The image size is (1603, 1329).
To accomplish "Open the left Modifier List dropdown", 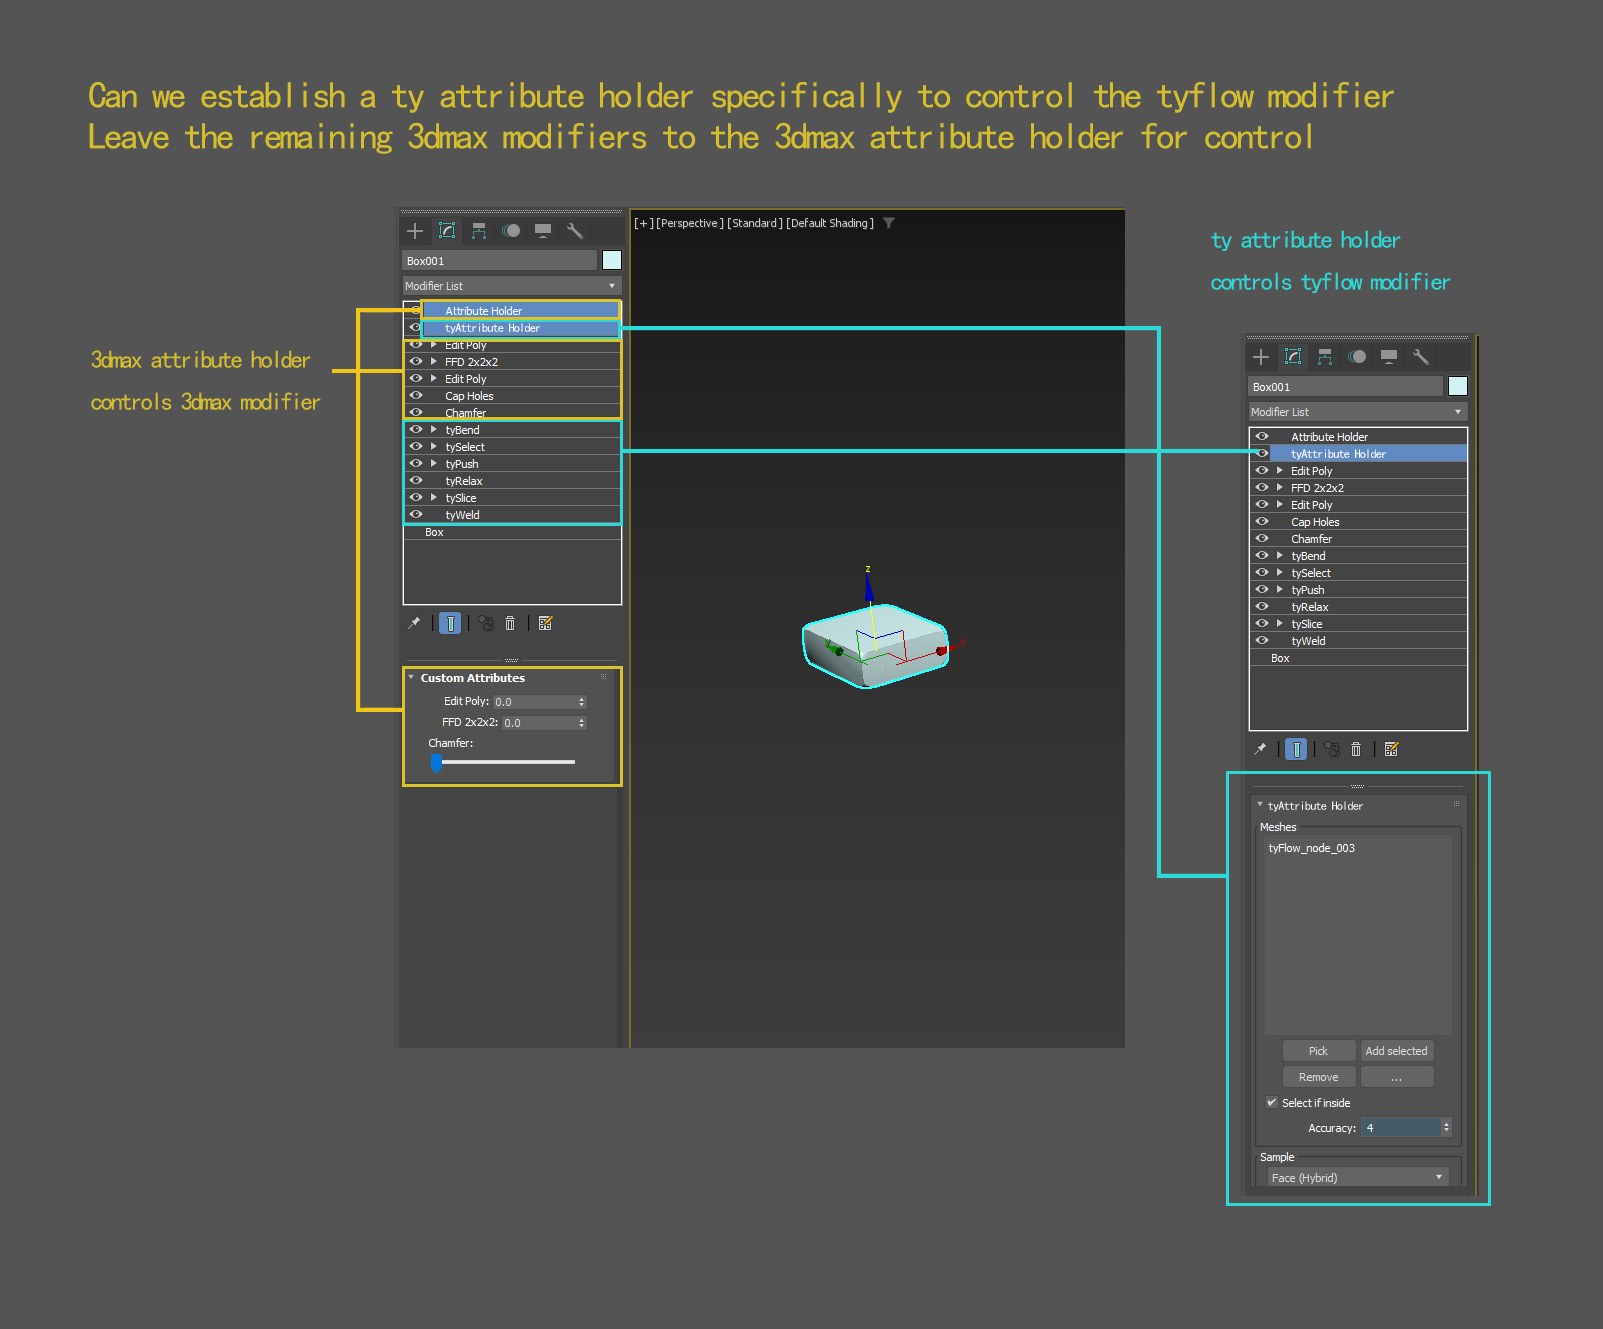I will coord(512,286).
